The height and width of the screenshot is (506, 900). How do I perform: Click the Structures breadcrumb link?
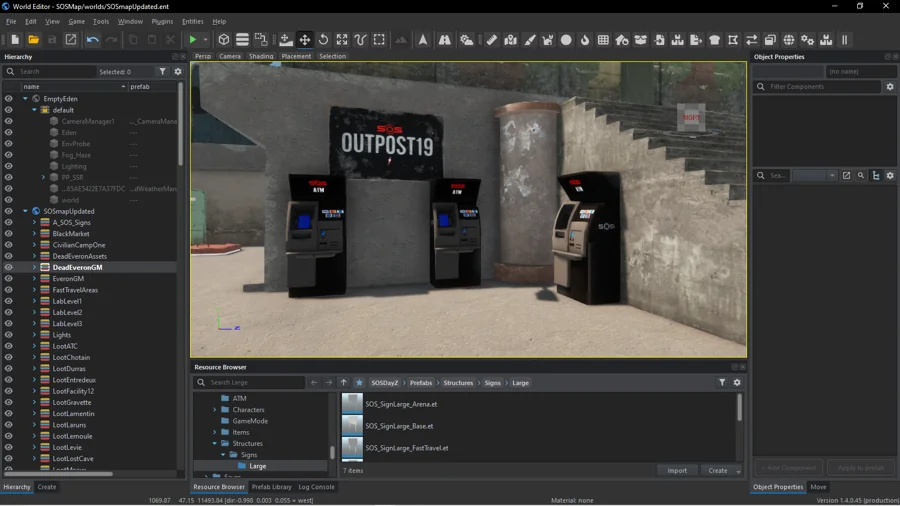[458, 383]
